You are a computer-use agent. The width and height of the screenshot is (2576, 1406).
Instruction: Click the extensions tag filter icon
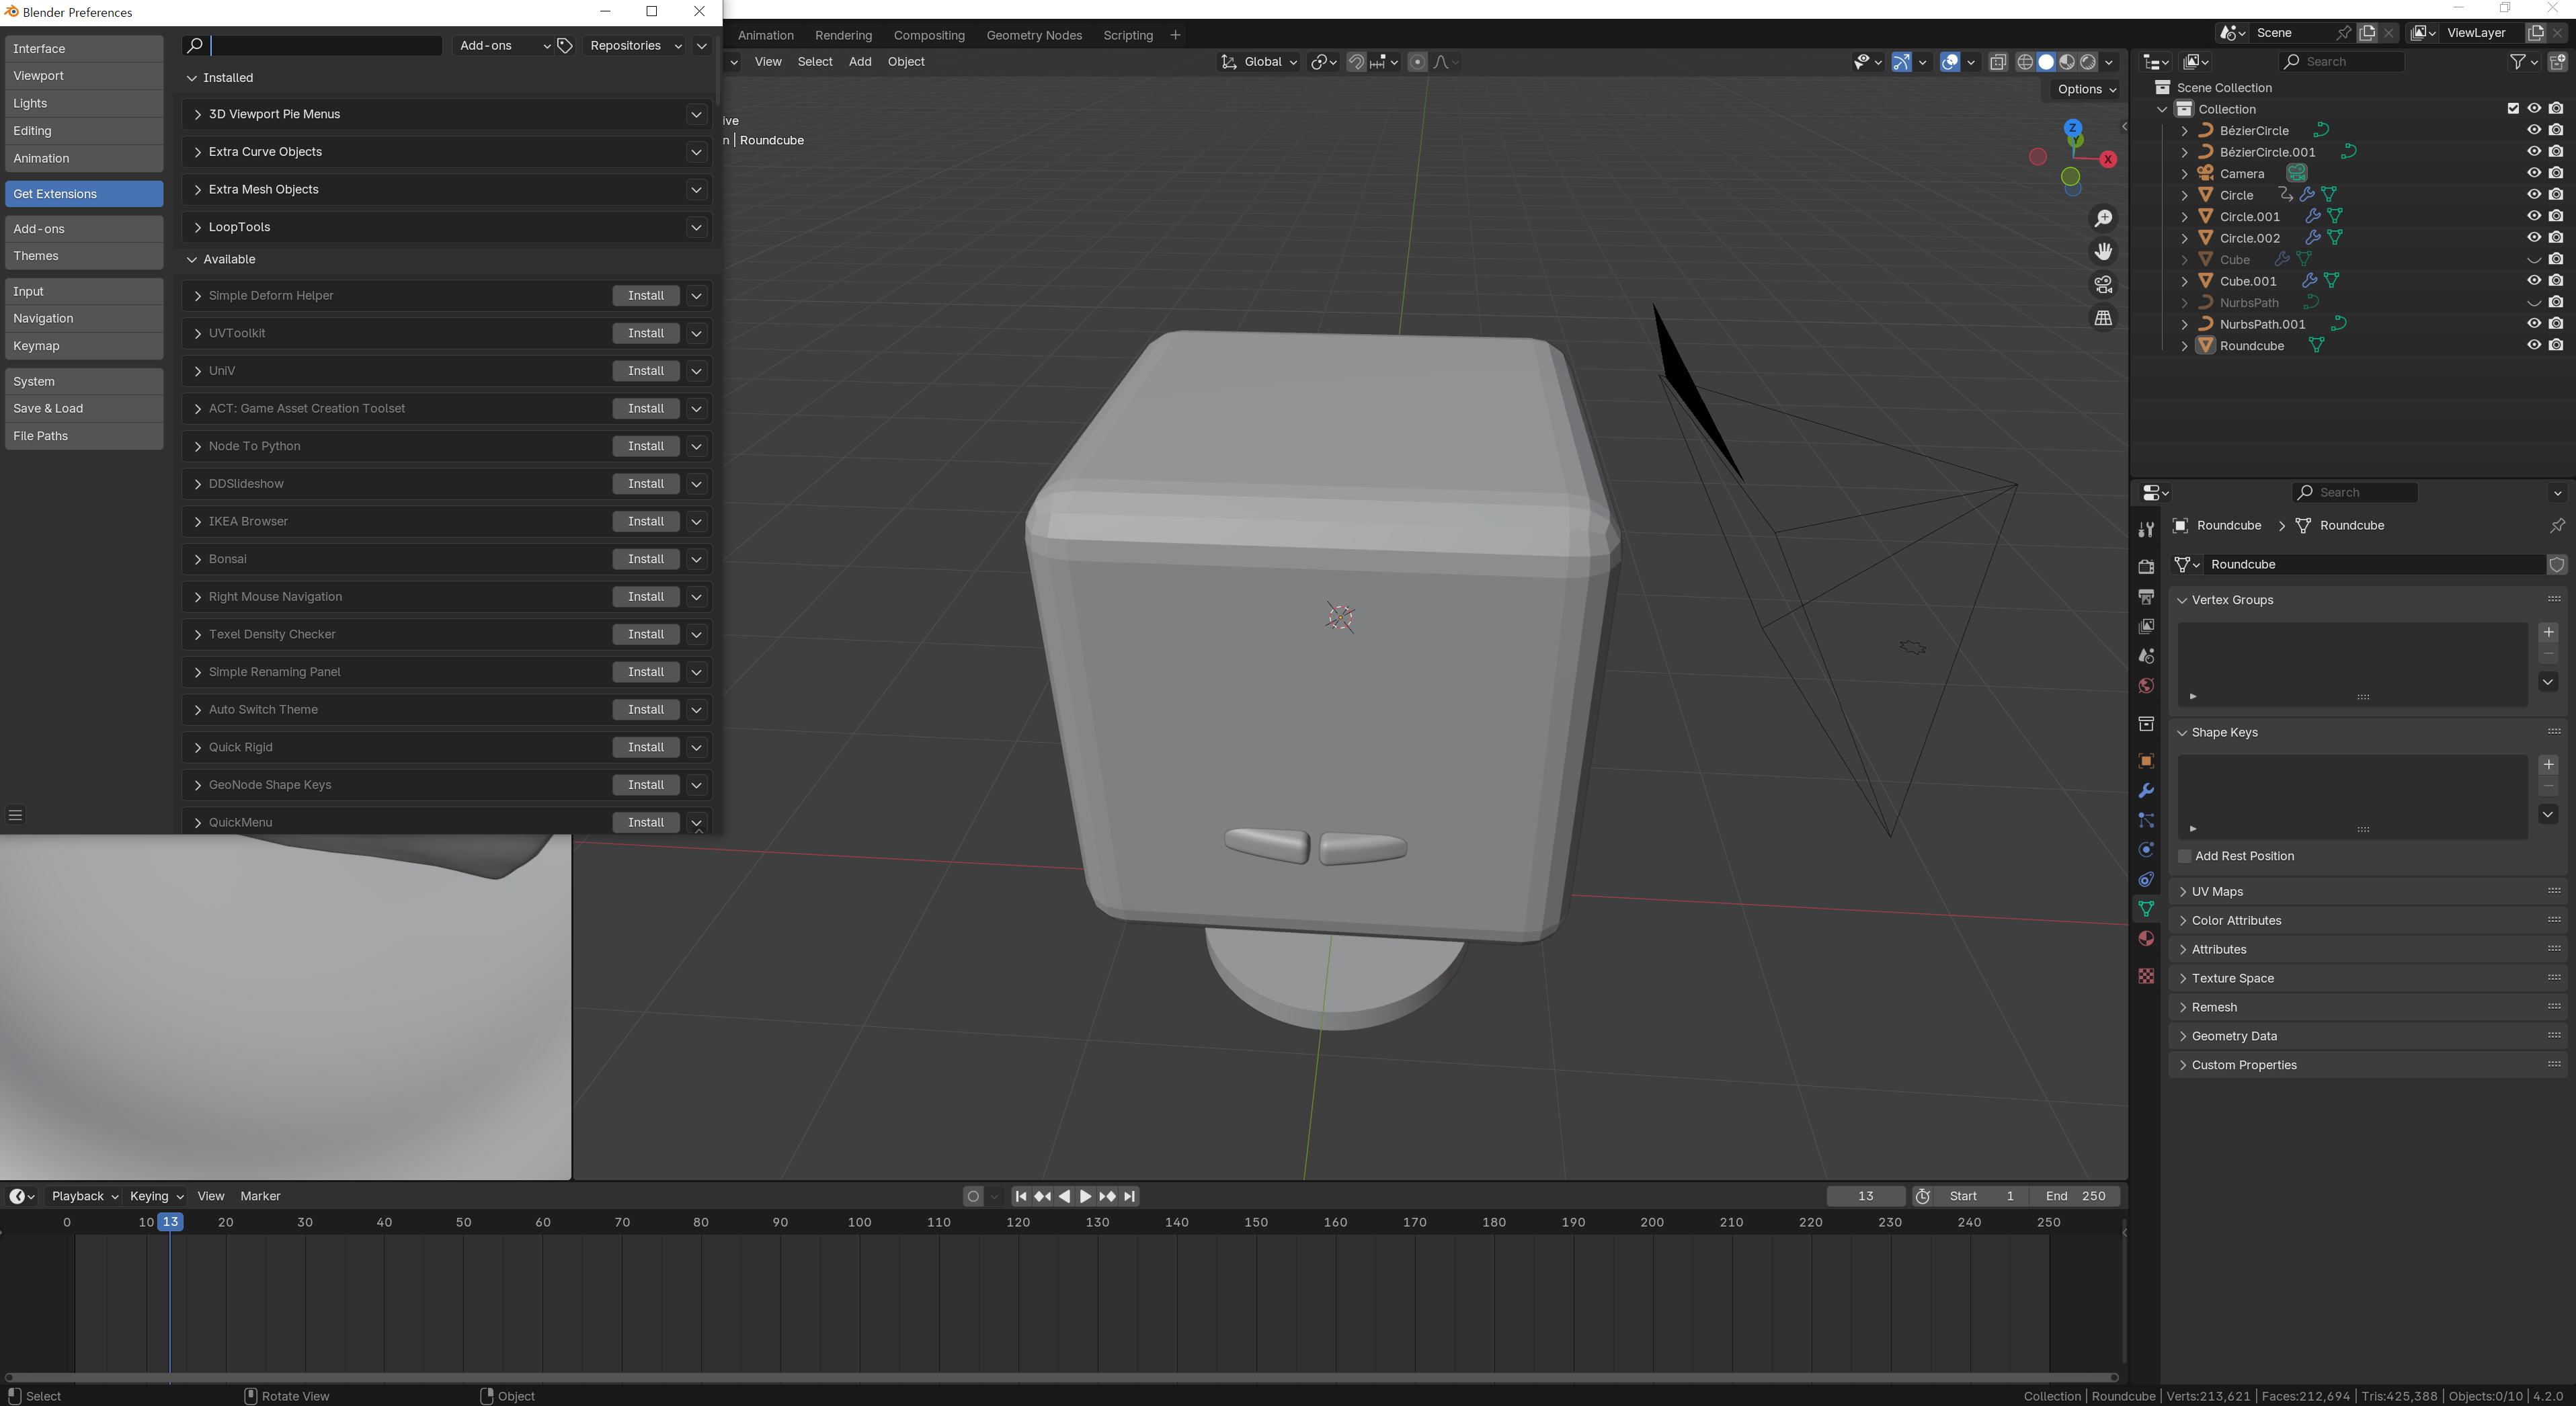565,46
